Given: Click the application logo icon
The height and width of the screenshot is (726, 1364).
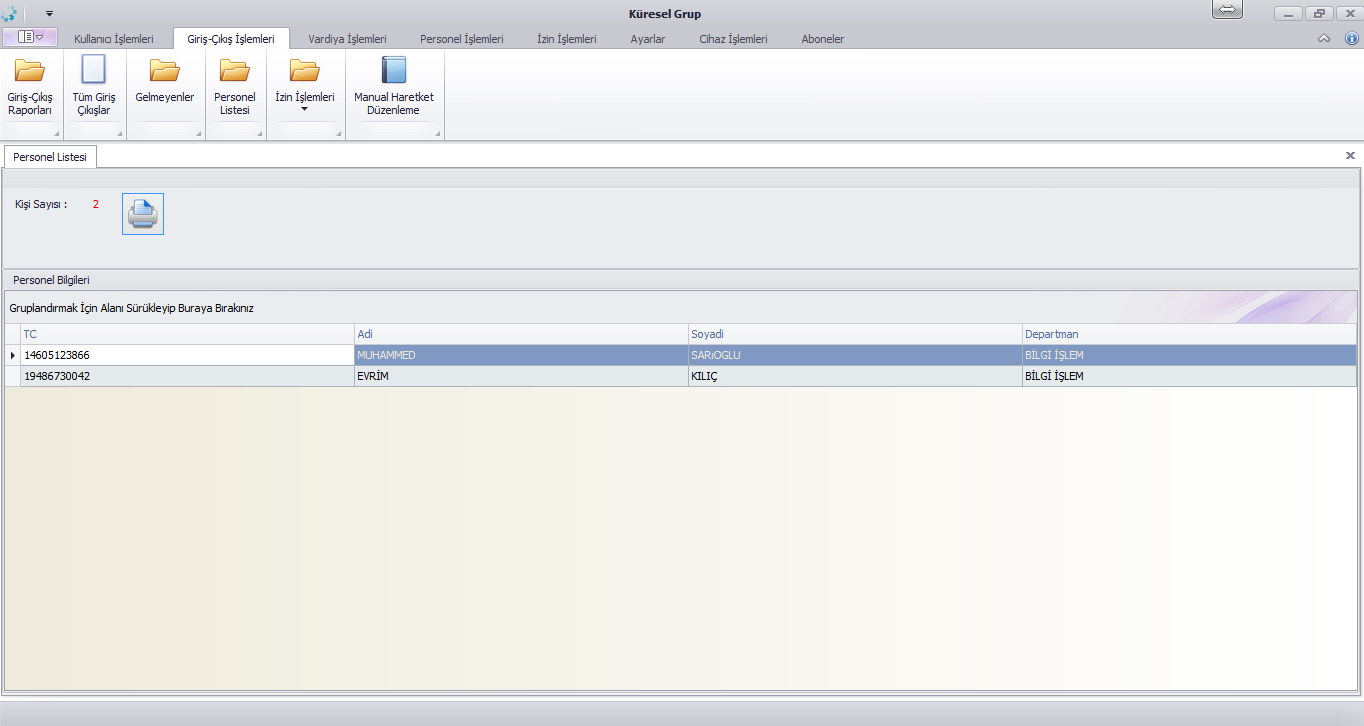Looking at the screenshot, I should pyautogui.click(x=10, y=14).
